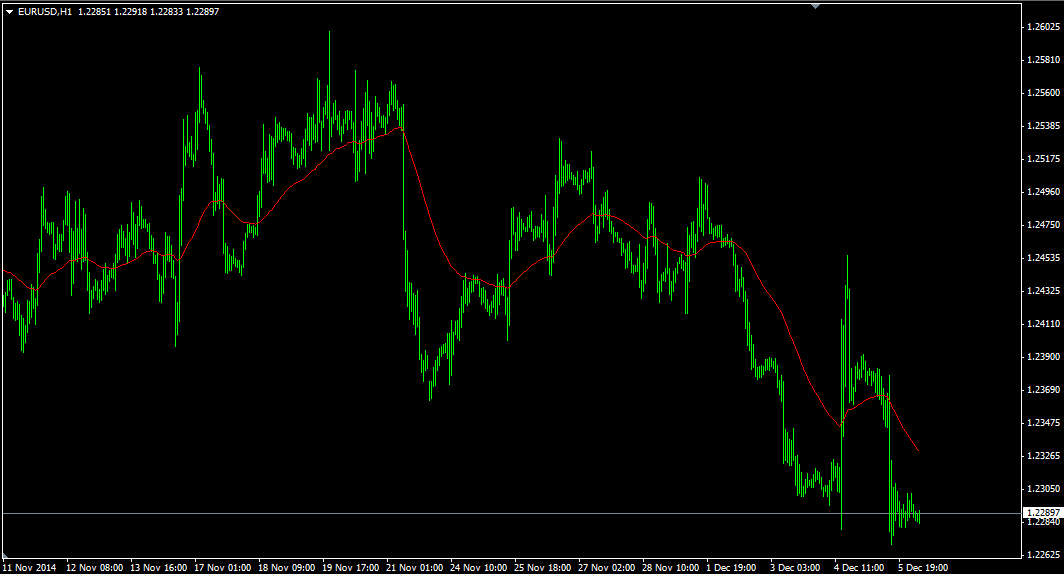This screenshot has width=1064, height=574.
Task: Click the 1.25385 price scale label
Action: (x=1044, y=126)
